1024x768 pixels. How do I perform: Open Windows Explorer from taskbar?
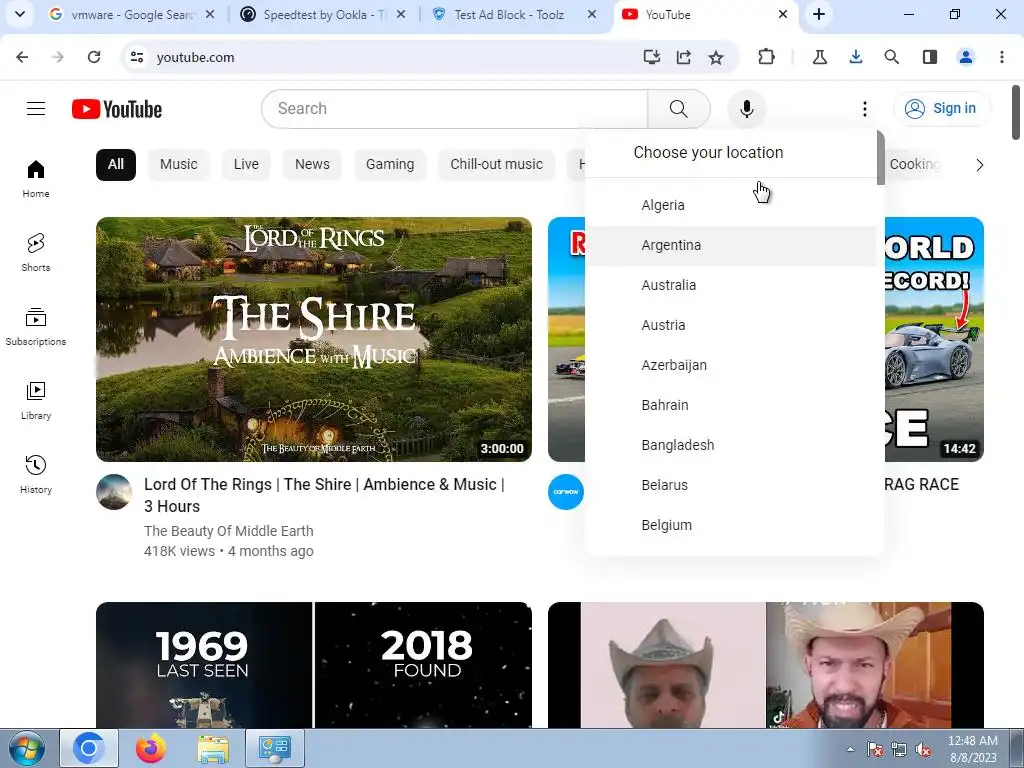click(214, 748)
